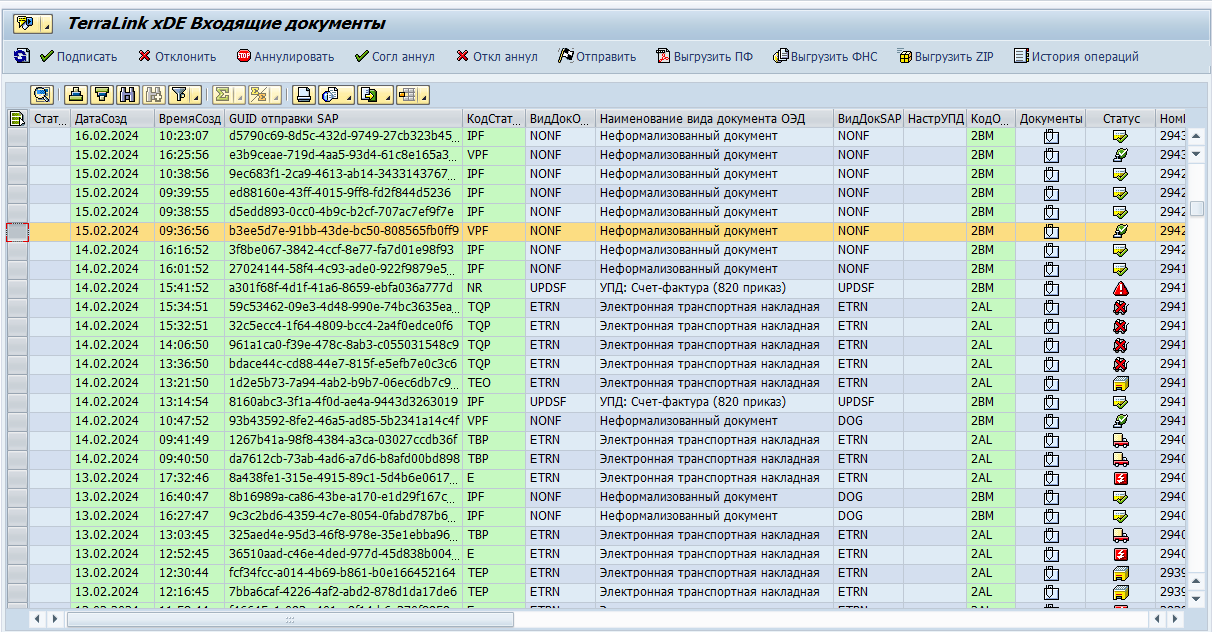Viewport: 1212px width, 632px height.
Task: Click the Sort descending icon
Action: (101, 95)
